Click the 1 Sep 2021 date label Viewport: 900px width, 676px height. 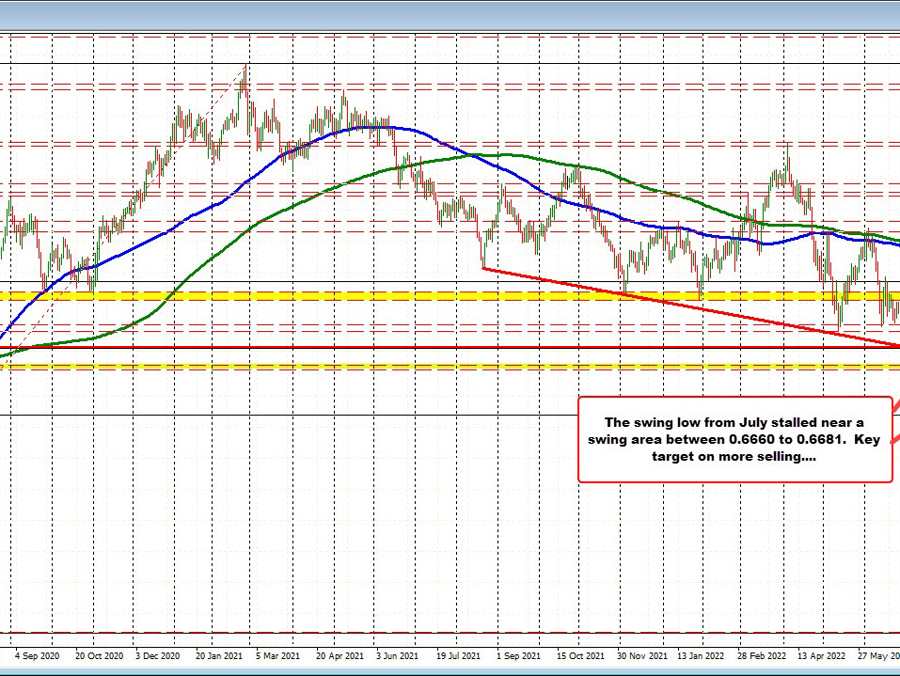[521, 657]
